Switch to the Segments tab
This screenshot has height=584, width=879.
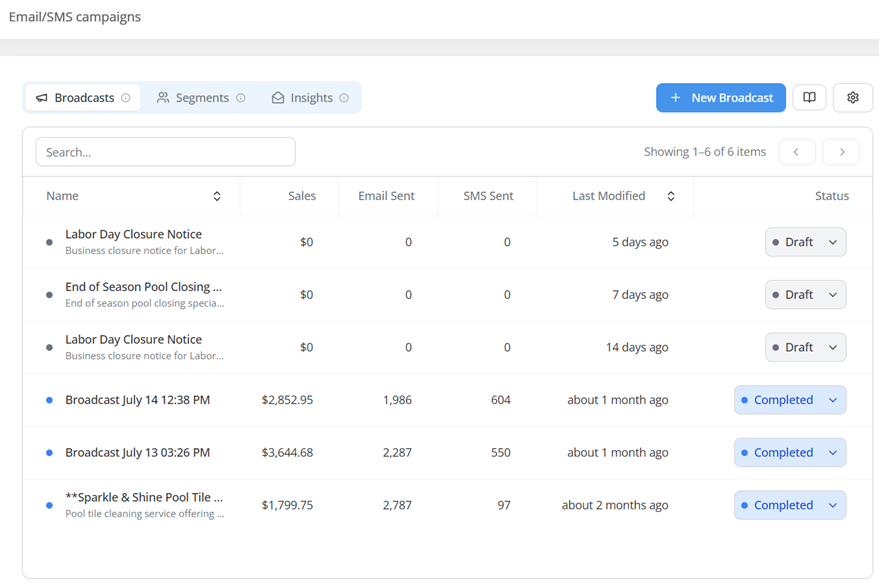tap(201, 98)
